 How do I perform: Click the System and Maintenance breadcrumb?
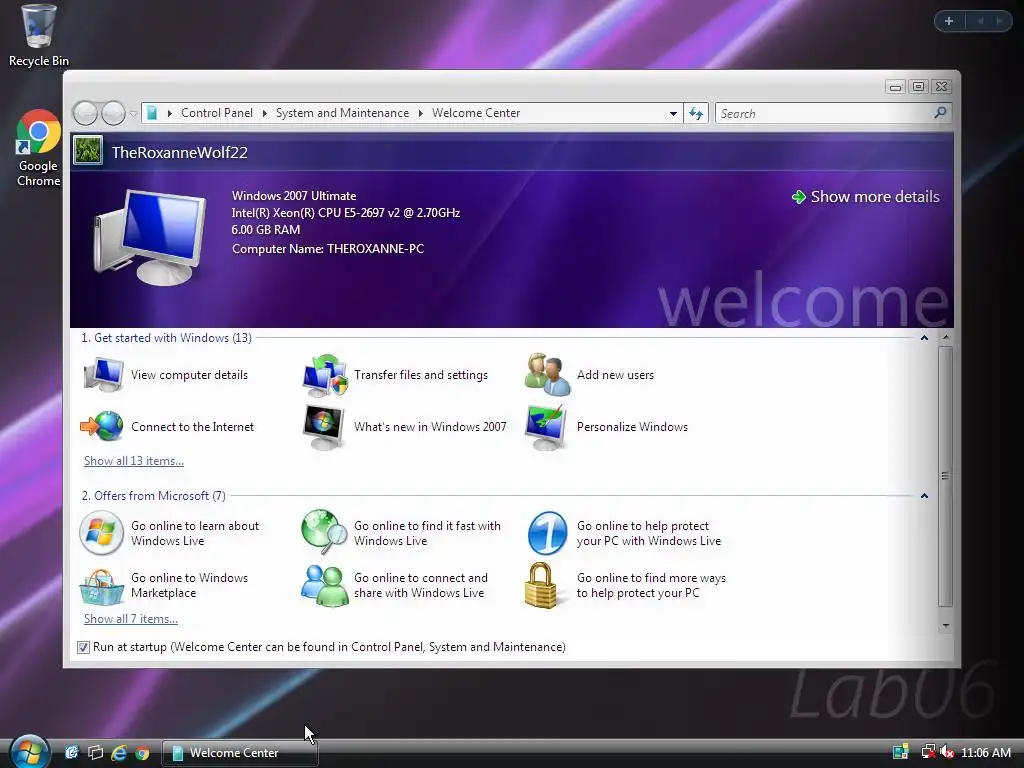342,113
